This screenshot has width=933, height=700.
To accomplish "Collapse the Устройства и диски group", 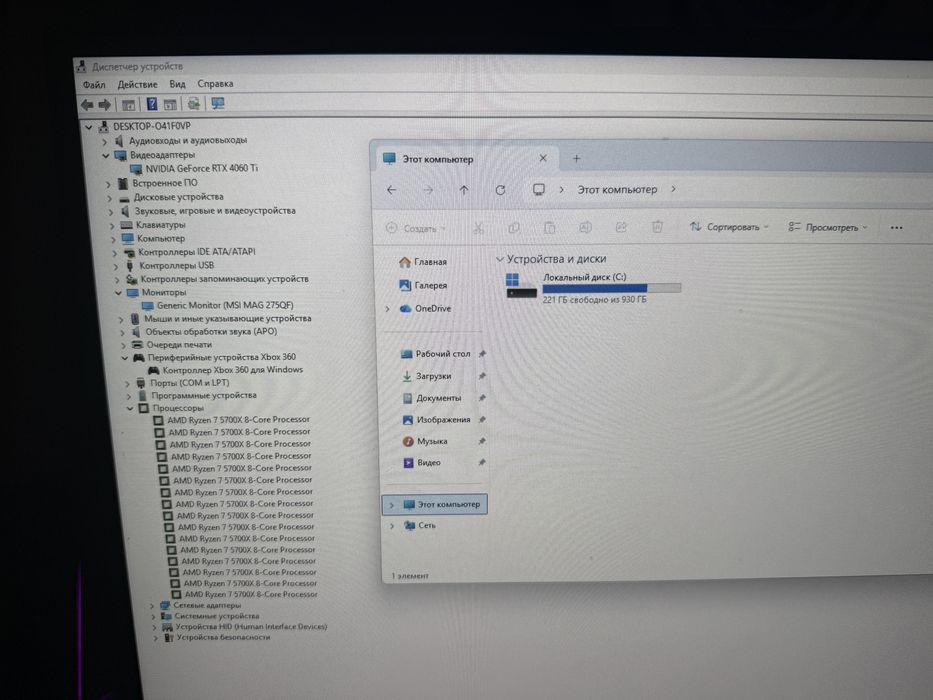I will pos(500,260).
